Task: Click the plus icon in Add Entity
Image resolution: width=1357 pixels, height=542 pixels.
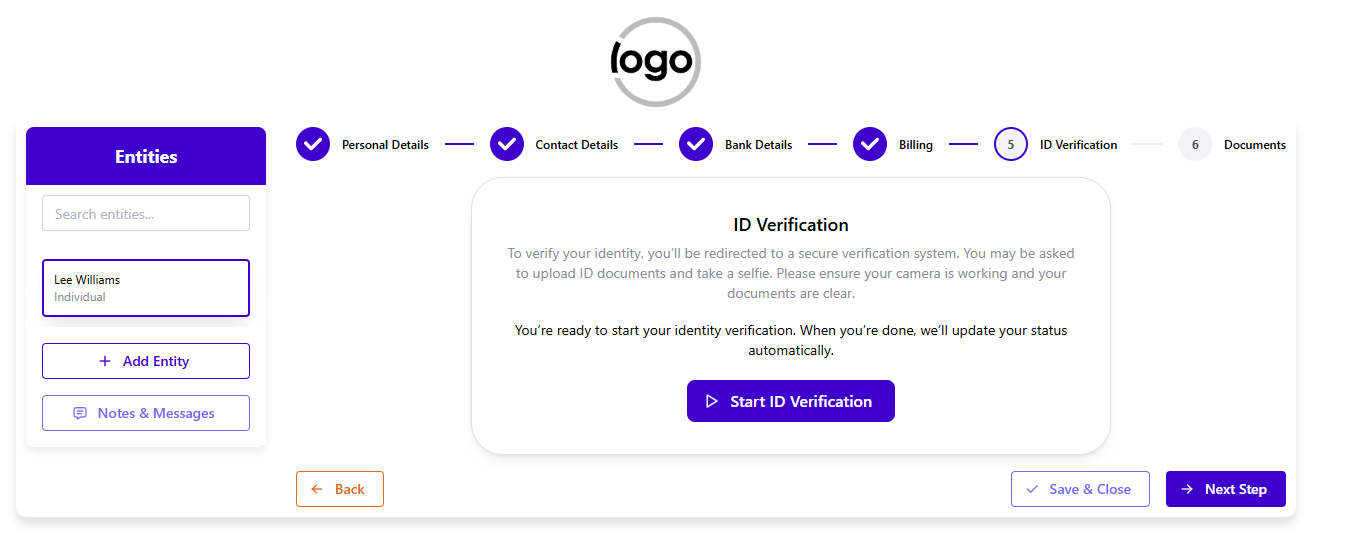Action: (105, 361)
